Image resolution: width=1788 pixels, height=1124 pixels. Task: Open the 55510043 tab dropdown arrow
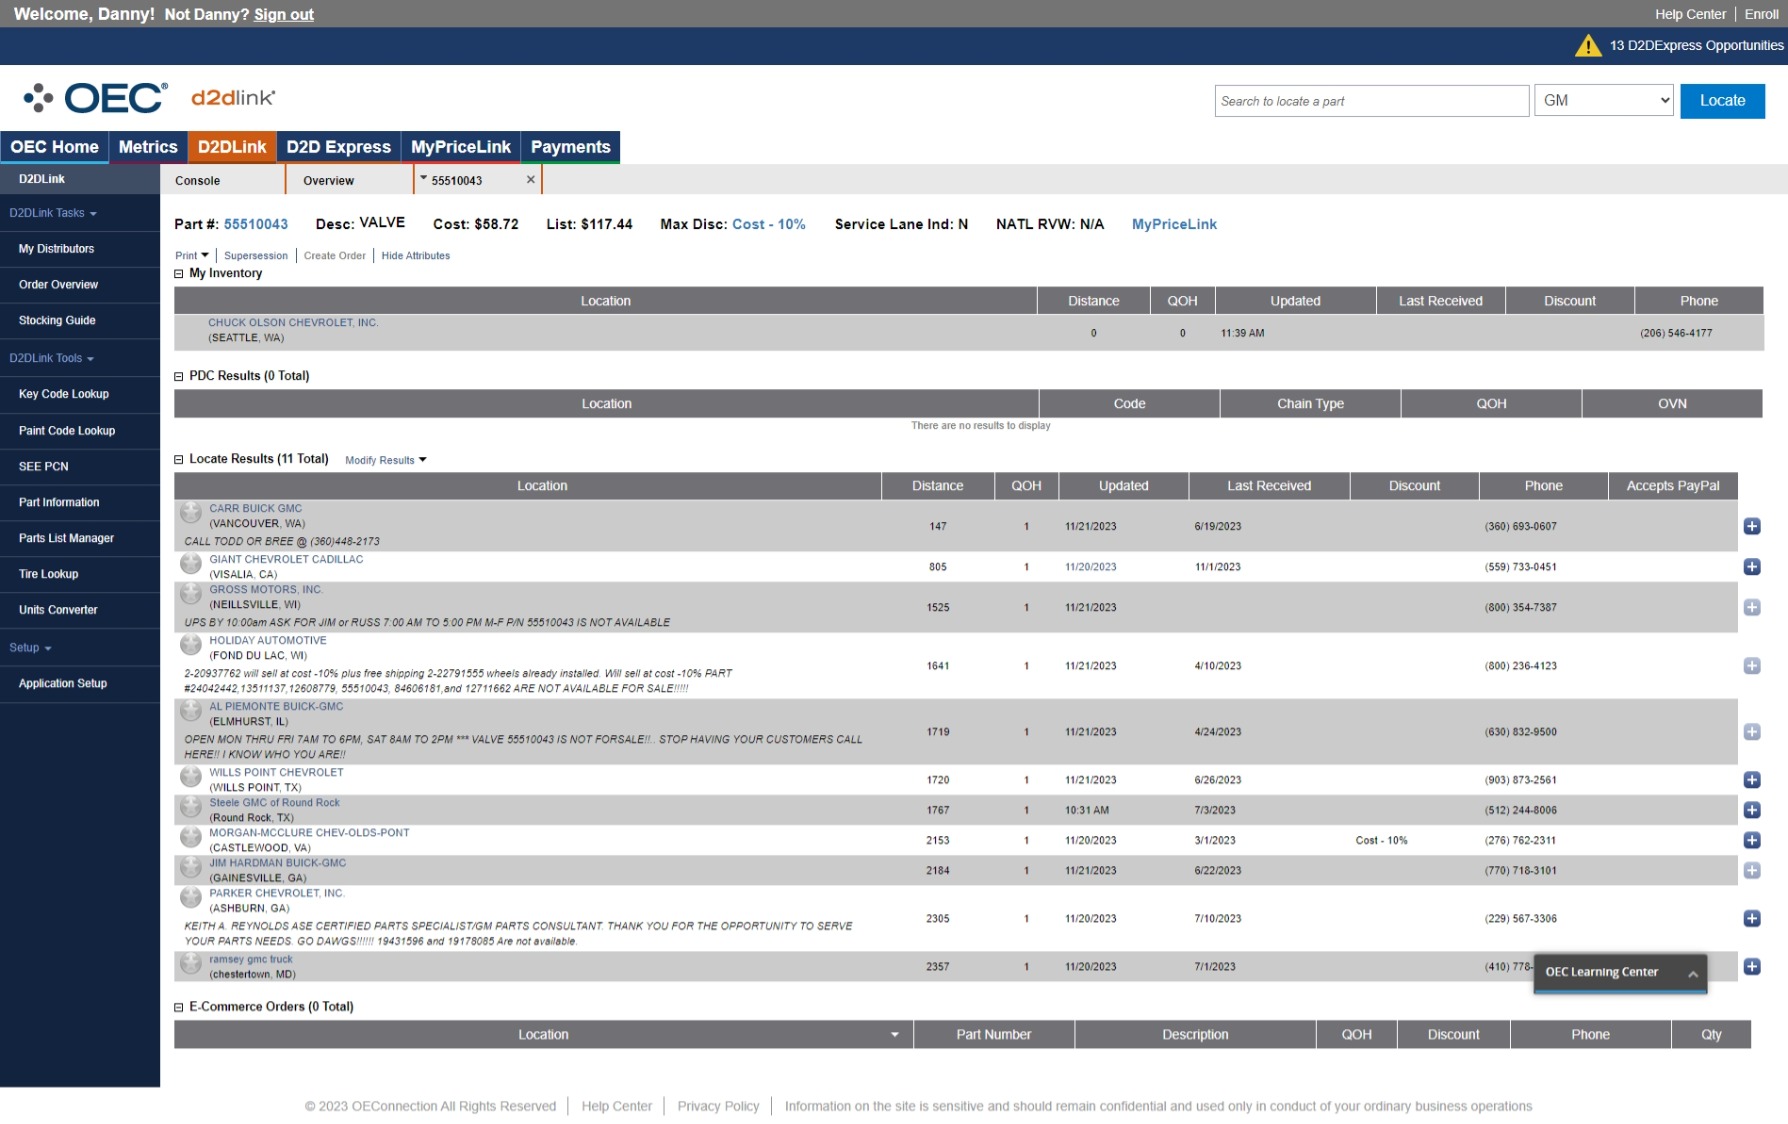pyautogui.click(x=424, y=178)
